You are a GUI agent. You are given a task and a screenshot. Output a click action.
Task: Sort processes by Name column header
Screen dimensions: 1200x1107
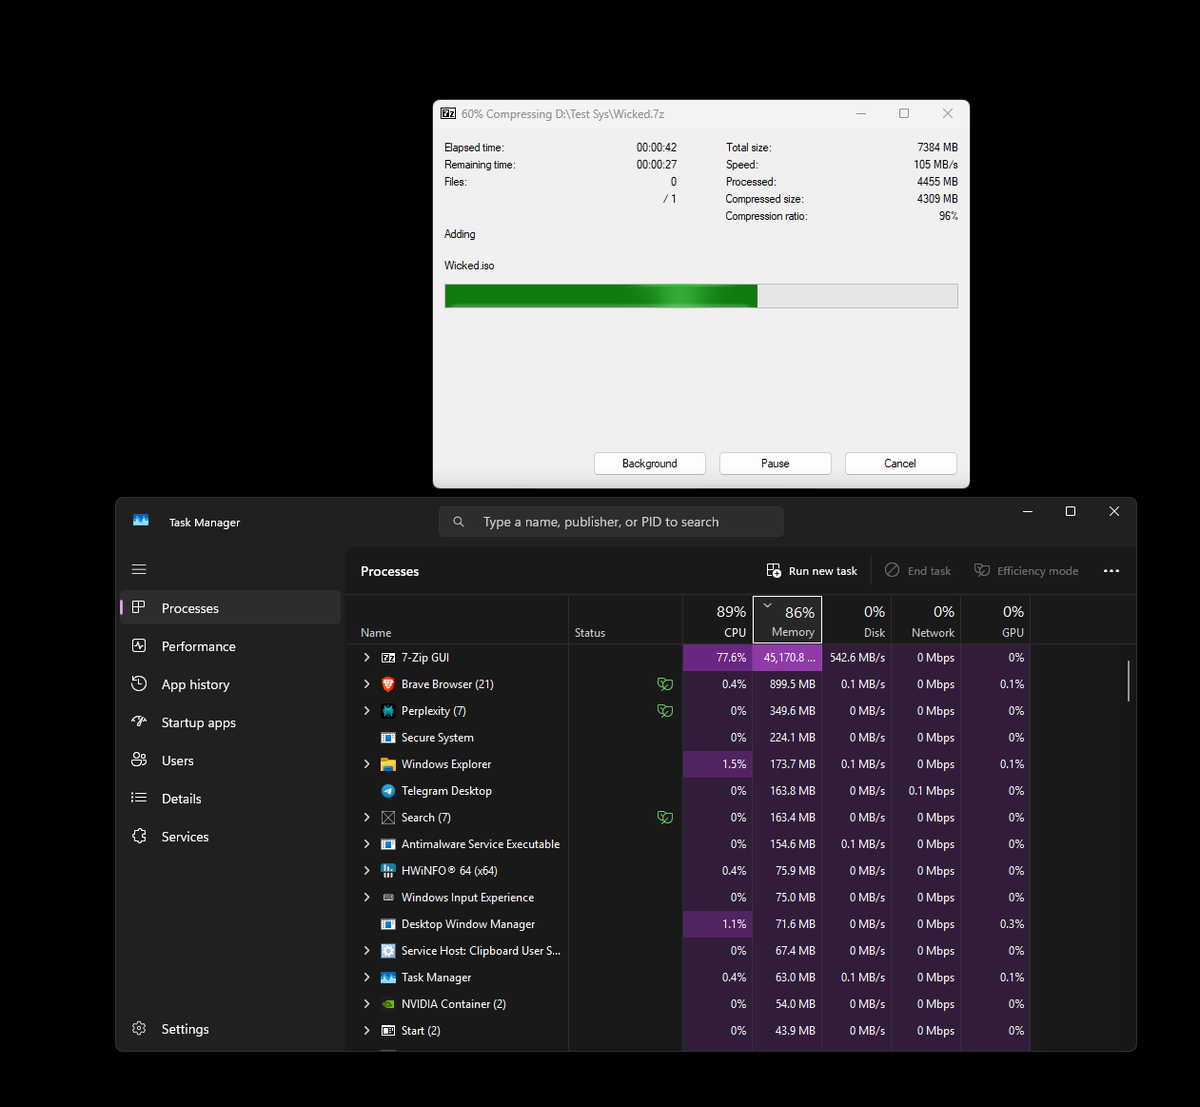click(457, 620)
